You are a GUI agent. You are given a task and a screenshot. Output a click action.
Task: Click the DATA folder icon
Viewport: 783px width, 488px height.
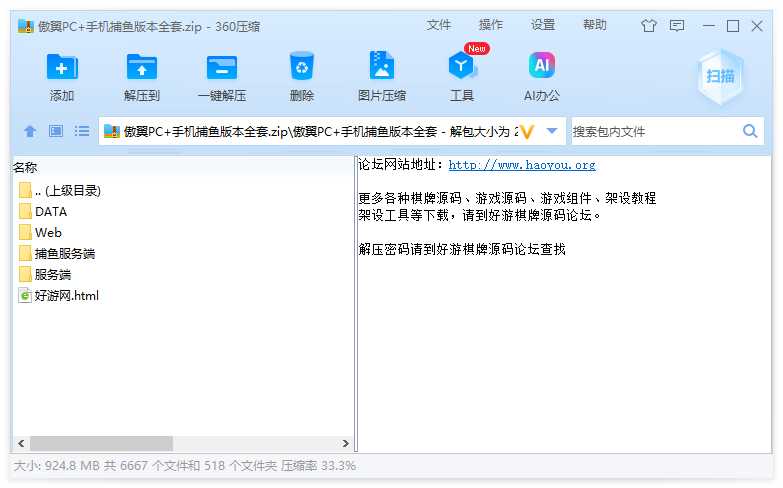25,212
